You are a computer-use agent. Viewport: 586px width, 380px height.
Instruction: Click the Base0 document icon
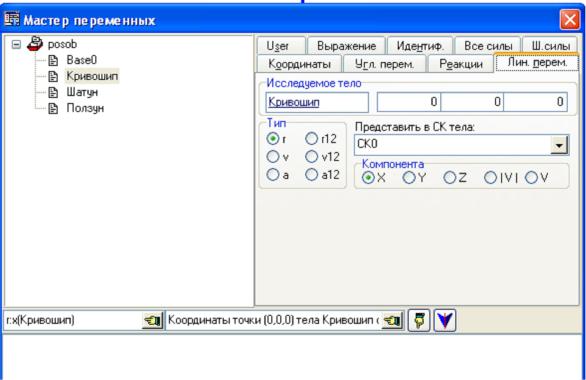click(x=53, y=60)
